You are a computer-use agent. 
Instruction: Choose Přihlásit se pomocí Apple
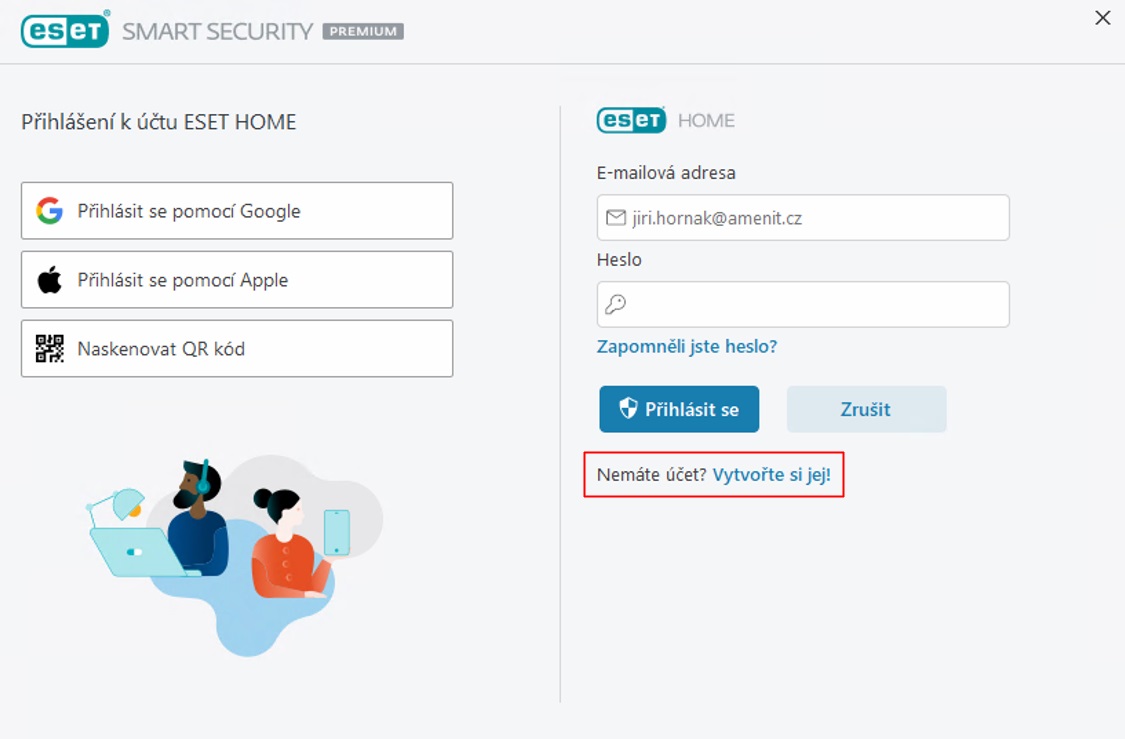pos(237,280)
